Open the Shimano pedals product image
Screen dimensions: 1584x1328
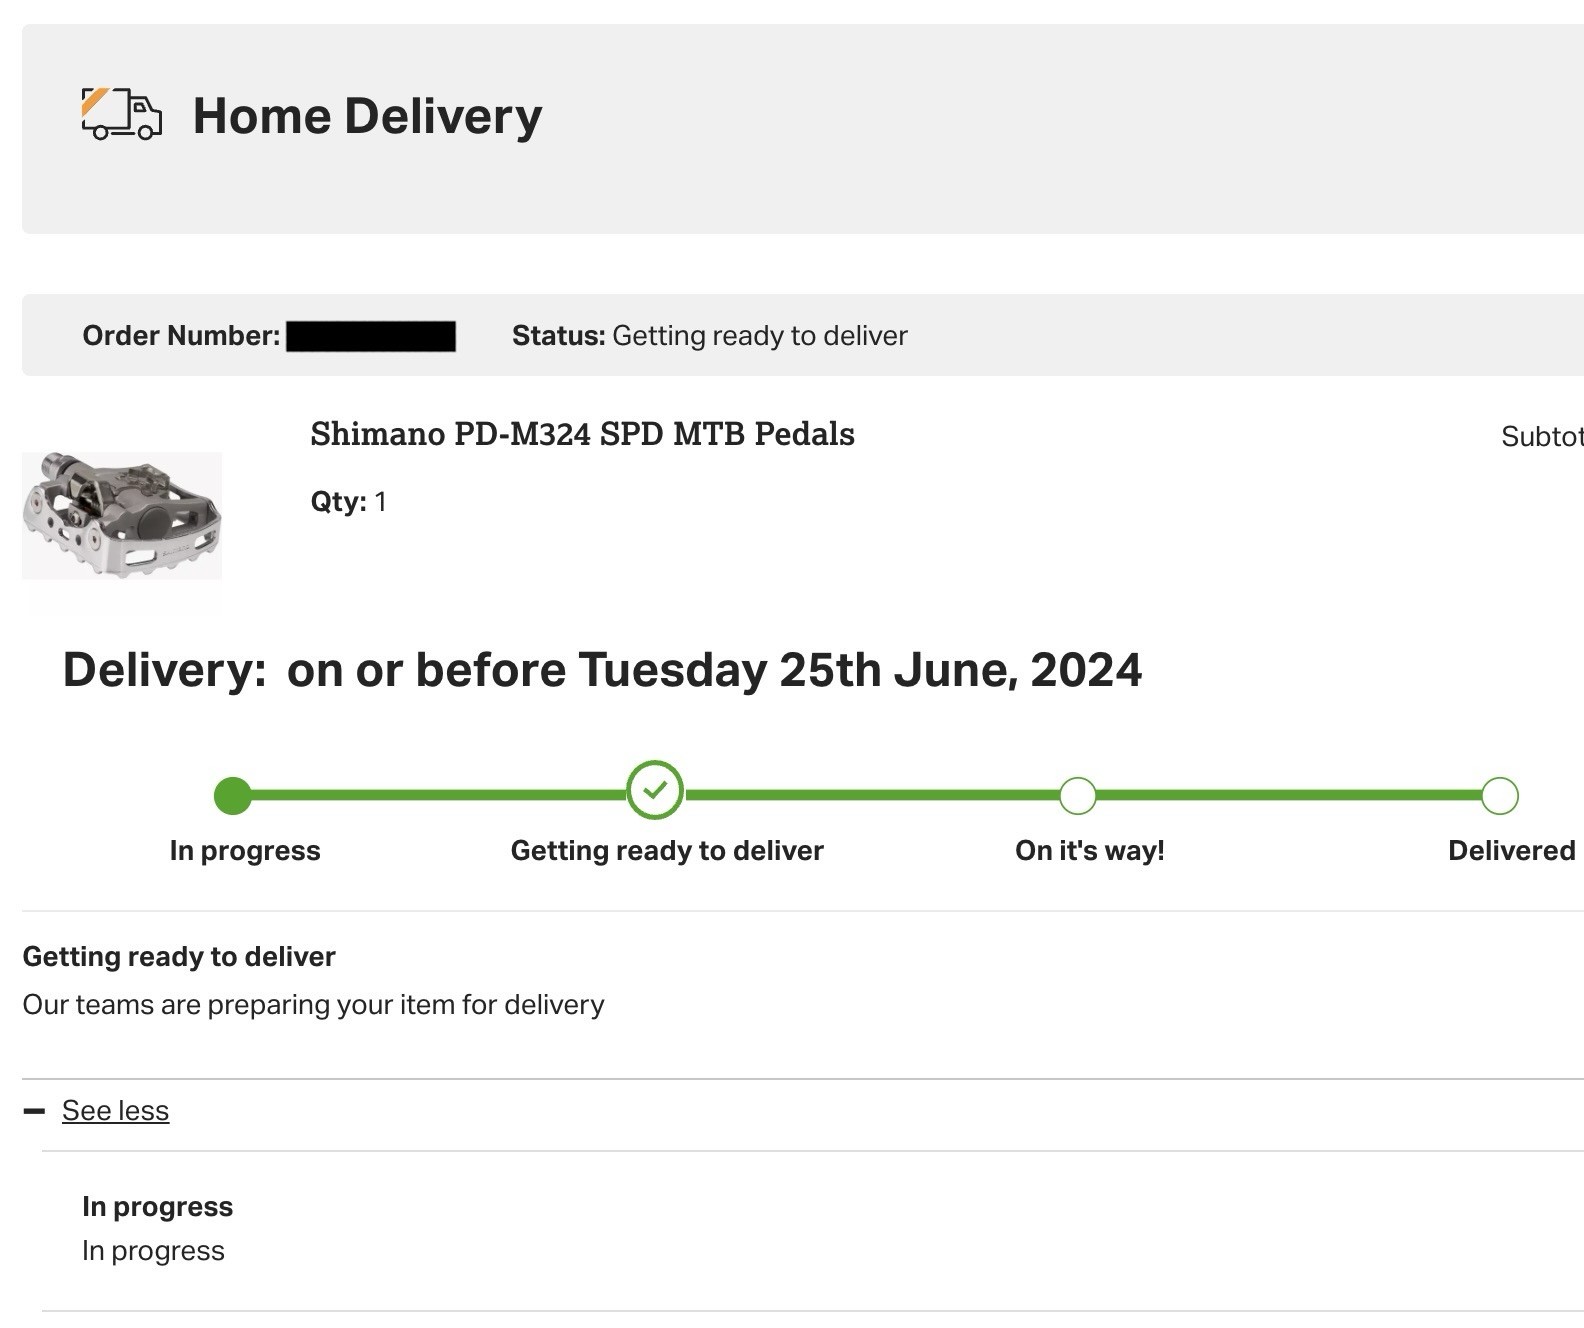(122, 515)
